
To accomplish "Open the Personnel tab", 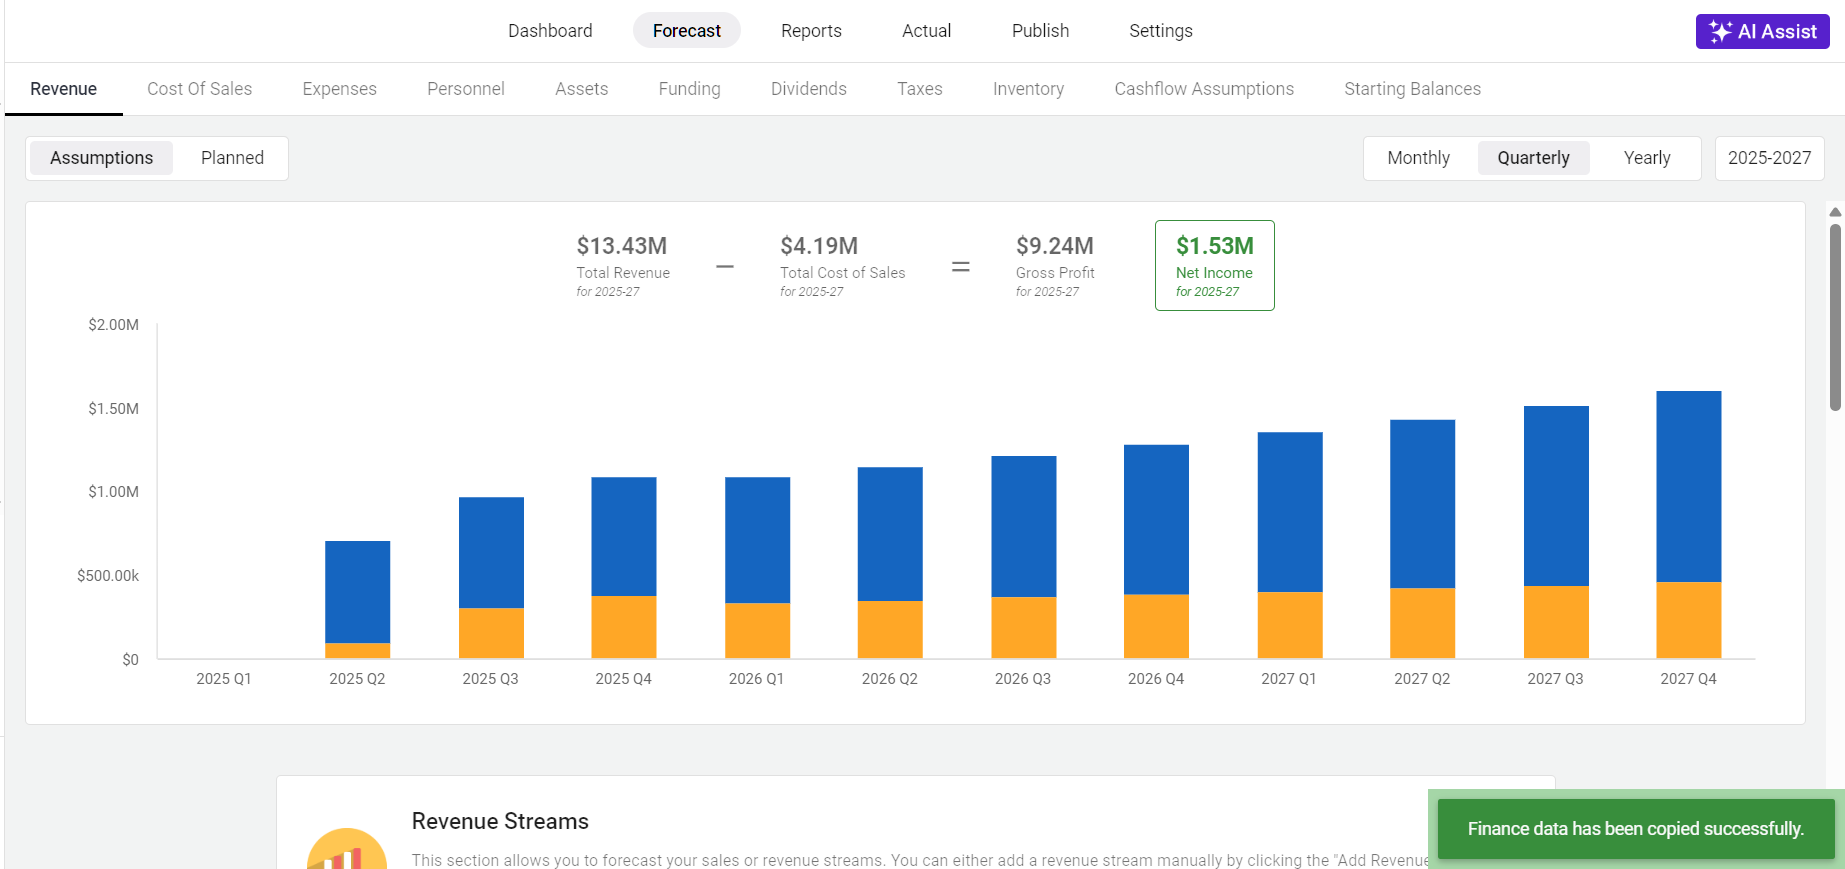I will pyautogui.click(x=465, y=89).
